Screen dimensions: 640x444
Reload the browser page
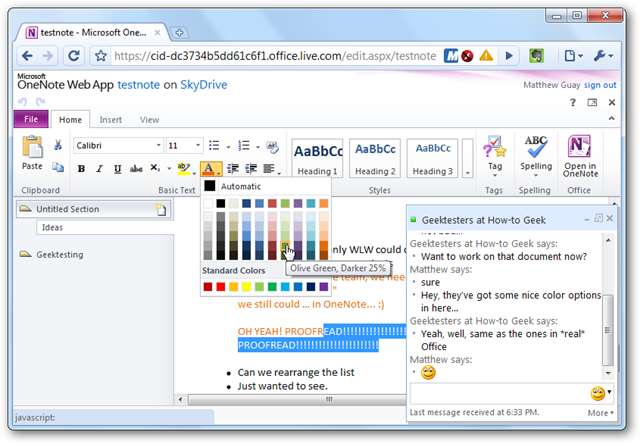(74, 56)
